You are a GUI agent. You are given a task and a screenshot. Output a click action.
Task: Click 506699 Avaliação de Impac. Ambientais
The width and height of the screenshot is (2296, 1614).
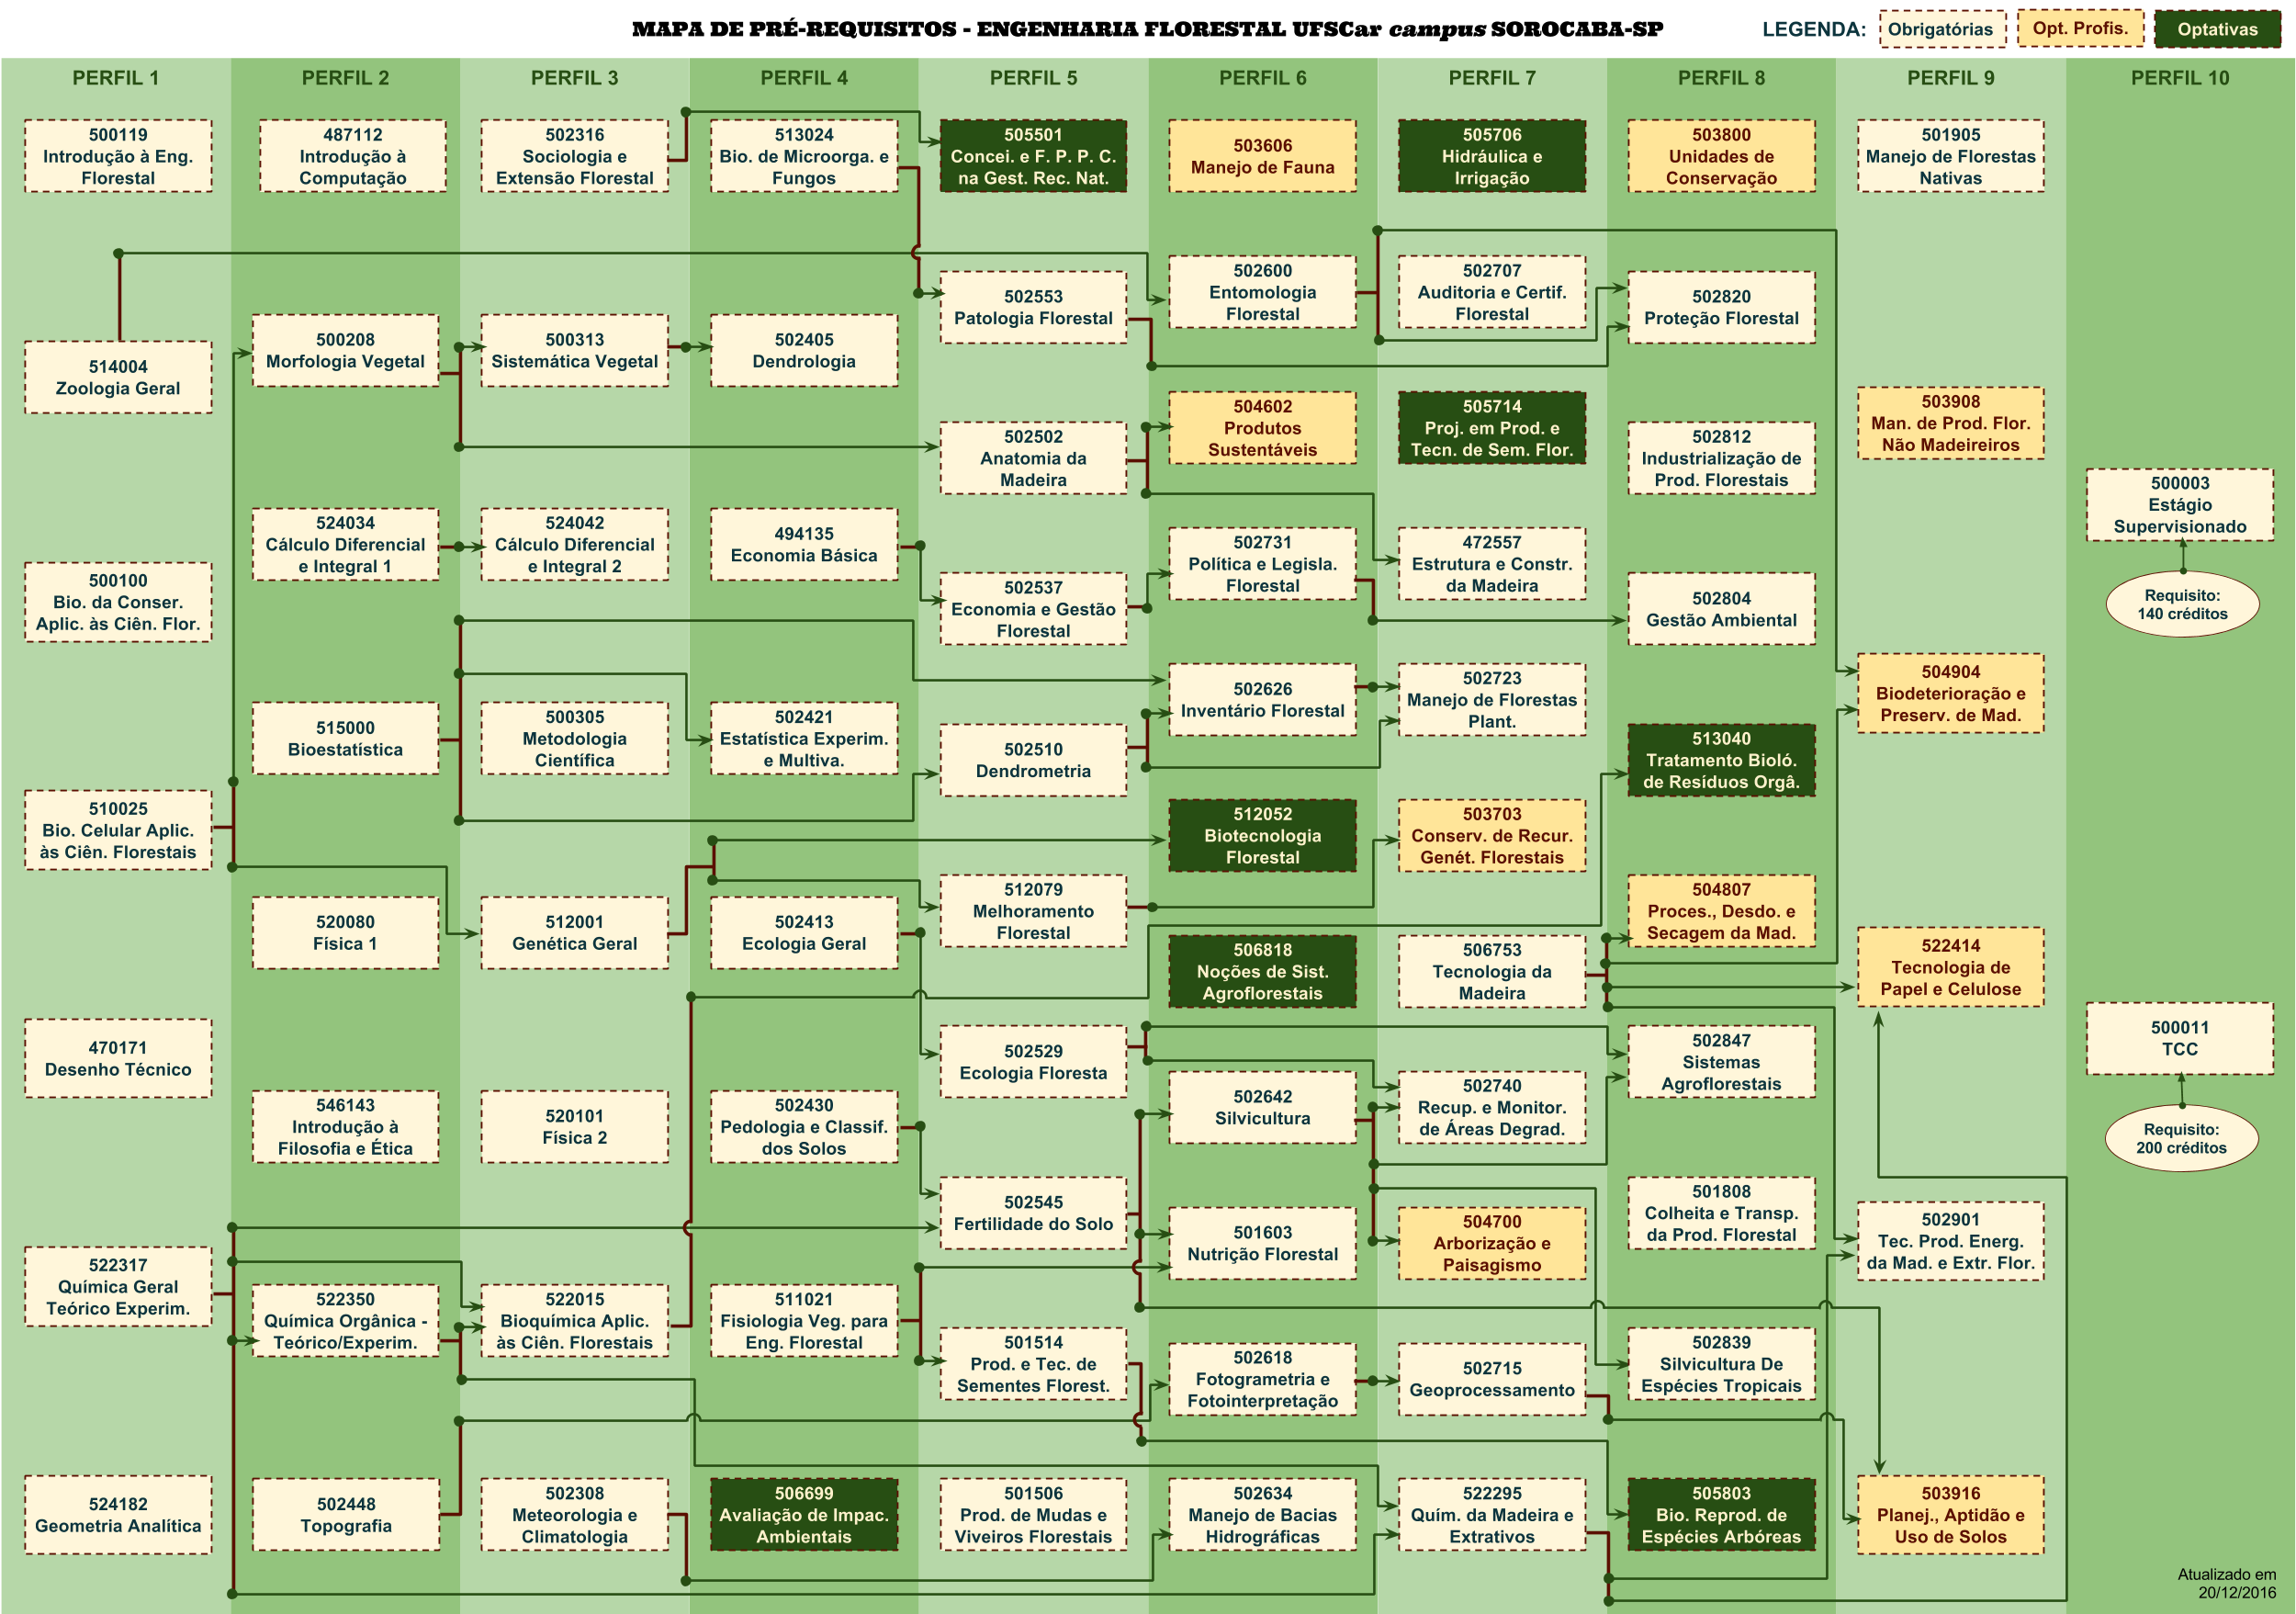pos(804,1515)
